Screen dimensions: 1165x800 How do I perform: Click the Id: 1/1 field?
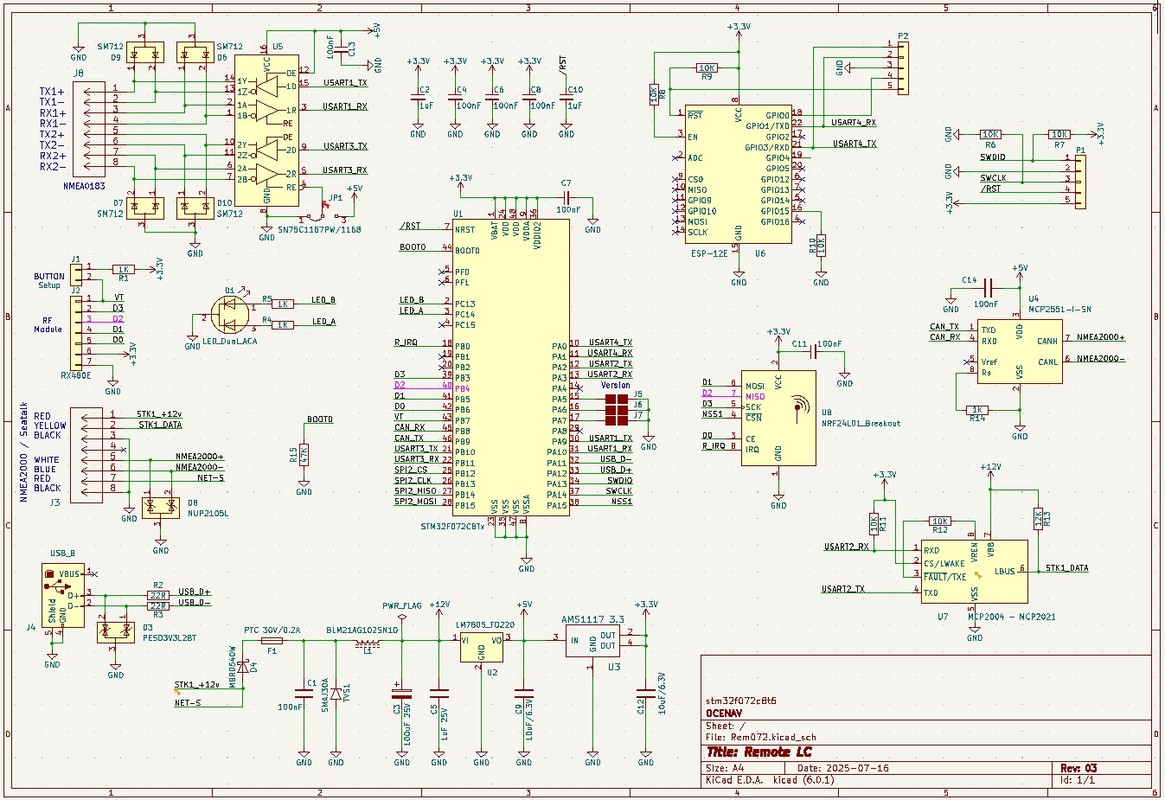coord(1077,780)
